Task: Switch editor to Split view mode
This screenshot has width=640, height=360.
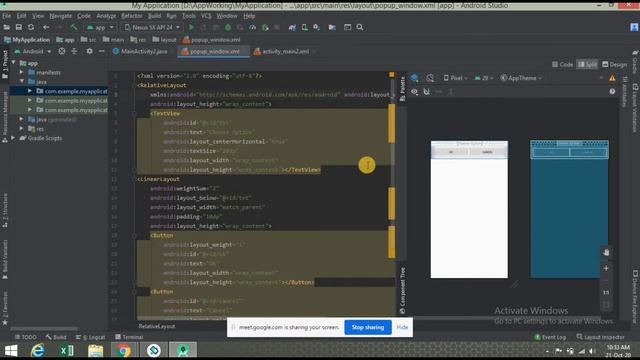Action: click(x=587, y=64)
